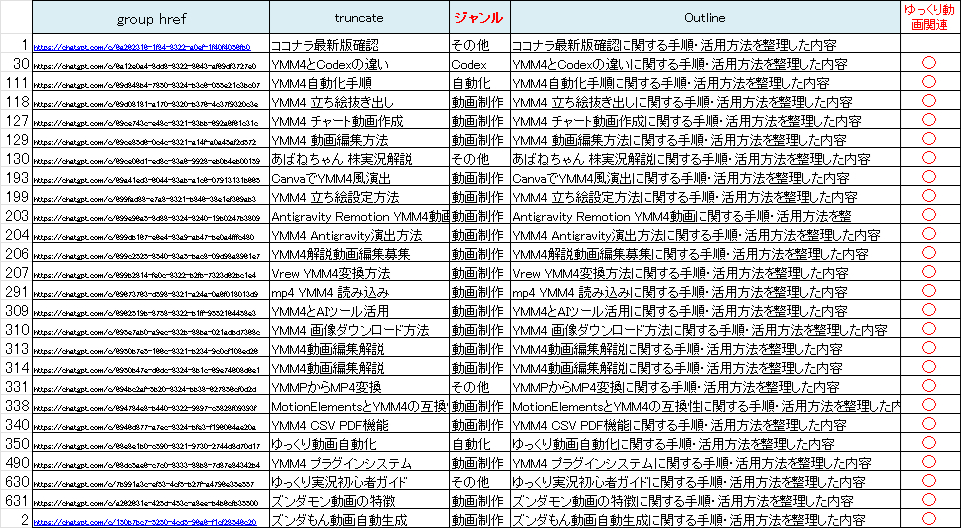Select cell 'CanvaでYMM4風演出' in truncate column
The height and width of the screenshot is (528, 961).
(359, 178)
